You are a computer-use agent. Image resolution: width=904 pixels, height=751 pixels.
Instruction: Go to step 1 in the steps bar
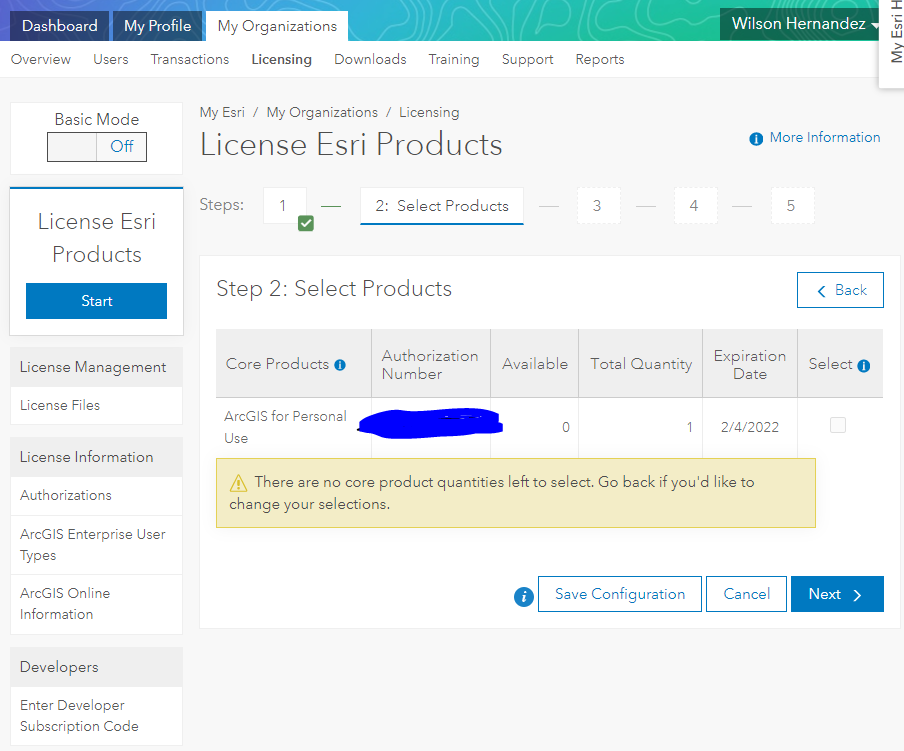285,206
